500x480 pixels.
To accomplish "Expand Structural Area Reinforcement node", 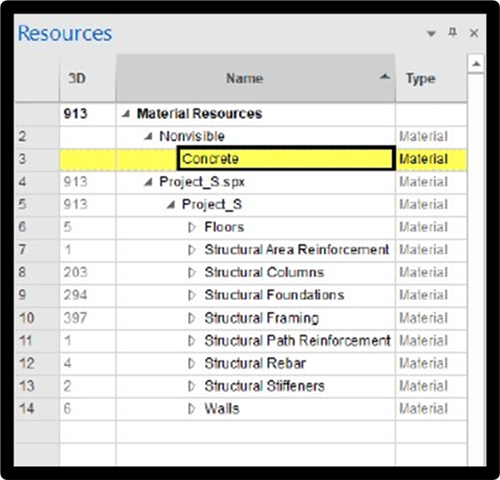I will 192,250.
